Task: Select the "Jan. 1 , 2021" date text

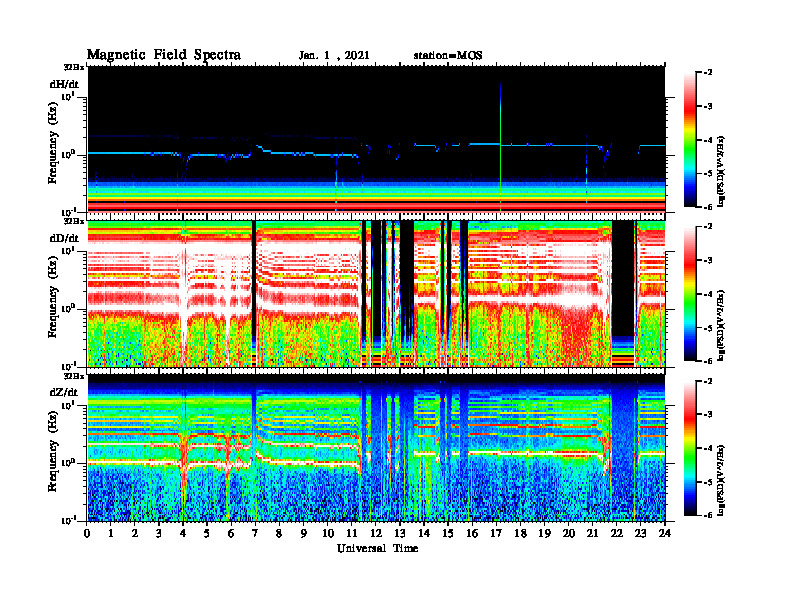Action: 334,56
